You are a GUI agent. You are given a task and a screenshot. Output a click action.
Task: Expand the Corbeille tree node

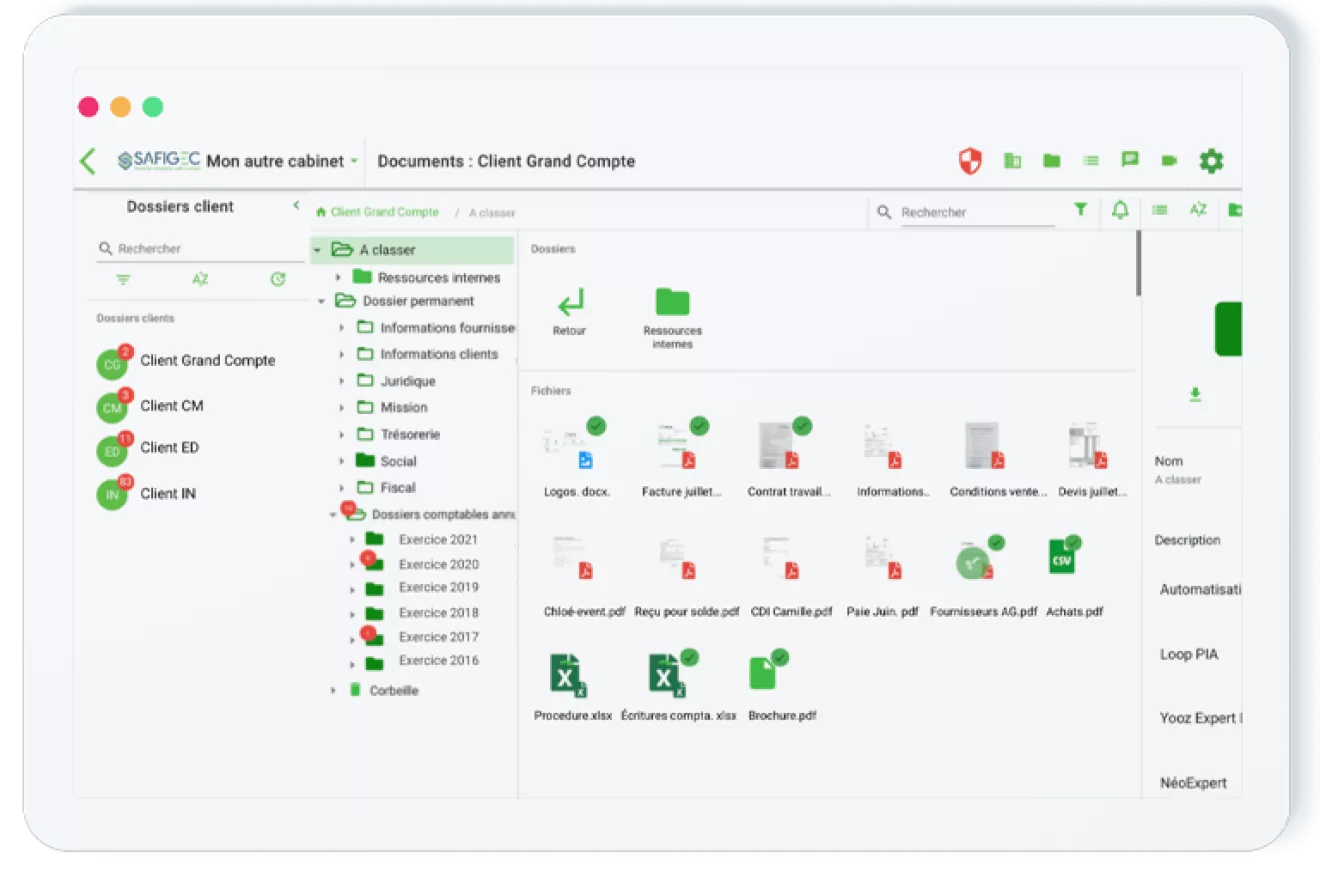point(333,690)
